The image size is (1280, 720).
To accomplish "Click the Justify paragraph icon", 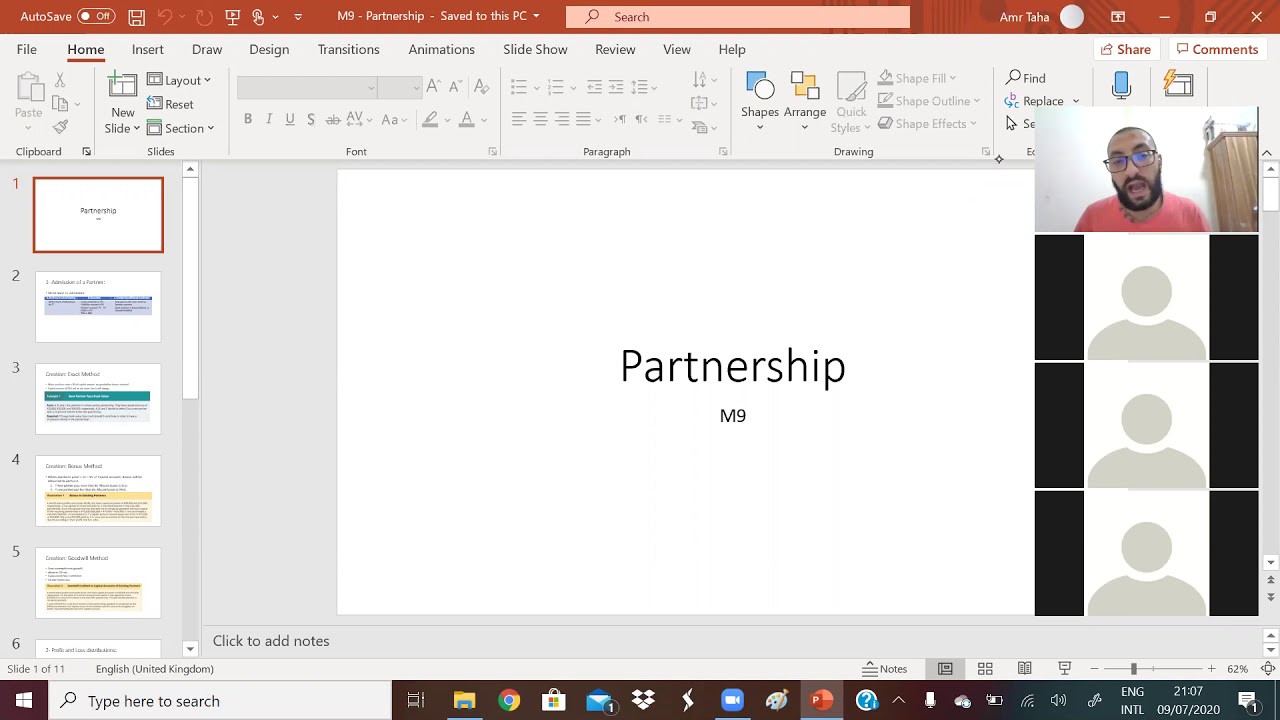I will coord(584,119).
